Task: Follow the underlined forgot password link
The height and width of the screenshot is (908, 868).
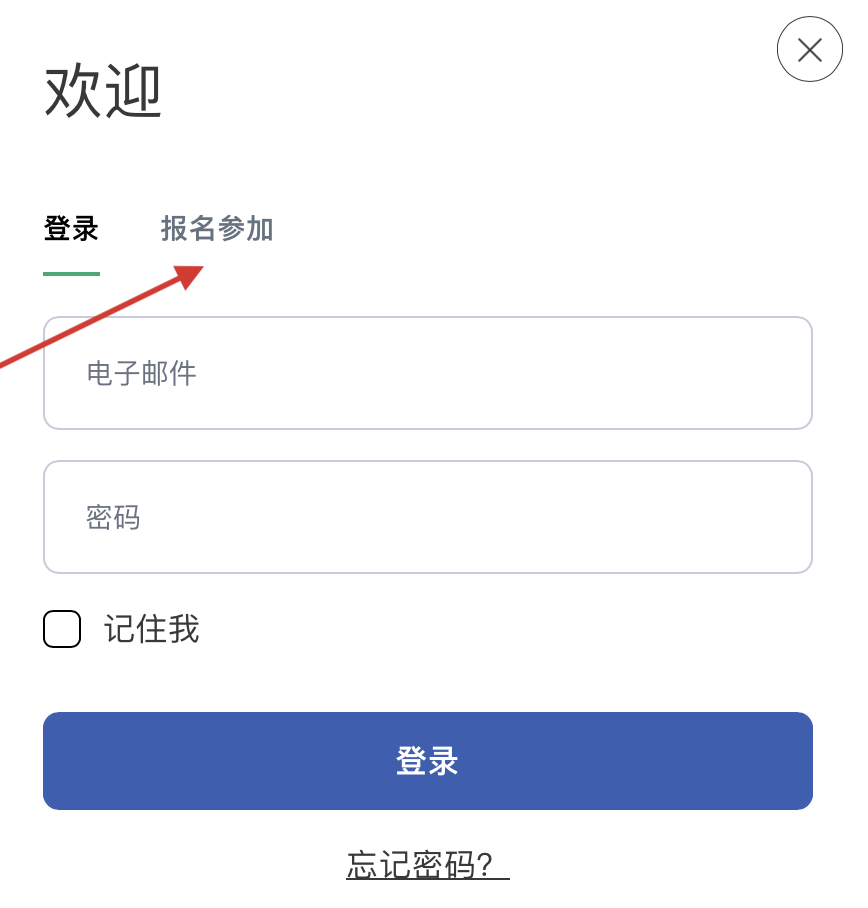Action: click(427, 865)
